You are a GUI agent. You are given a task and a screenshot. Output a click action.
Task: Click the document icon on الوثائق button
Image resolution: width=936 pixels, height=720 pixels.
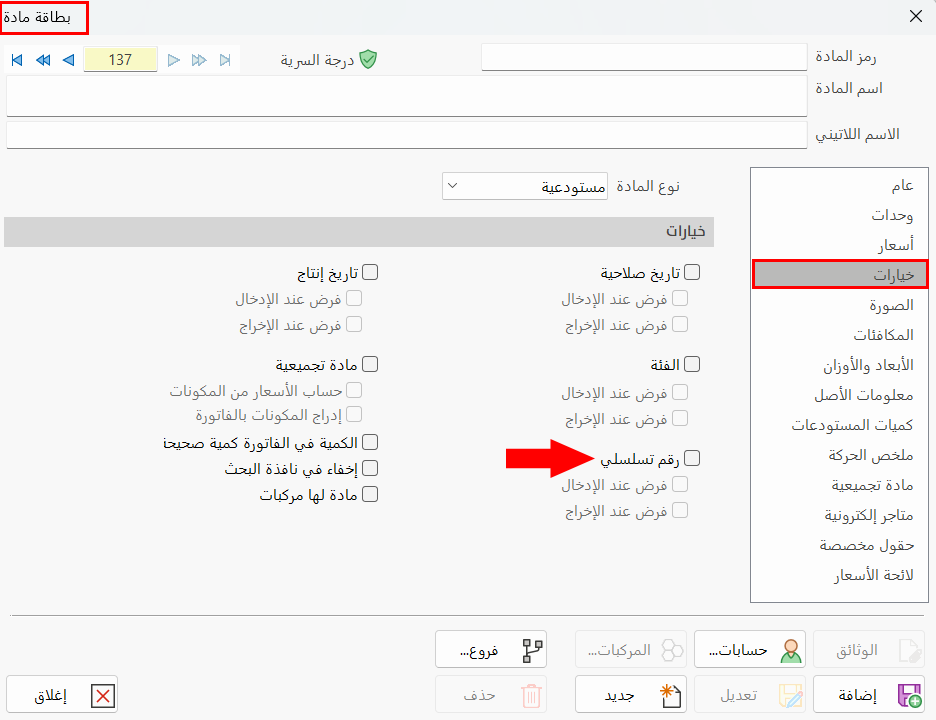[908, 648]
